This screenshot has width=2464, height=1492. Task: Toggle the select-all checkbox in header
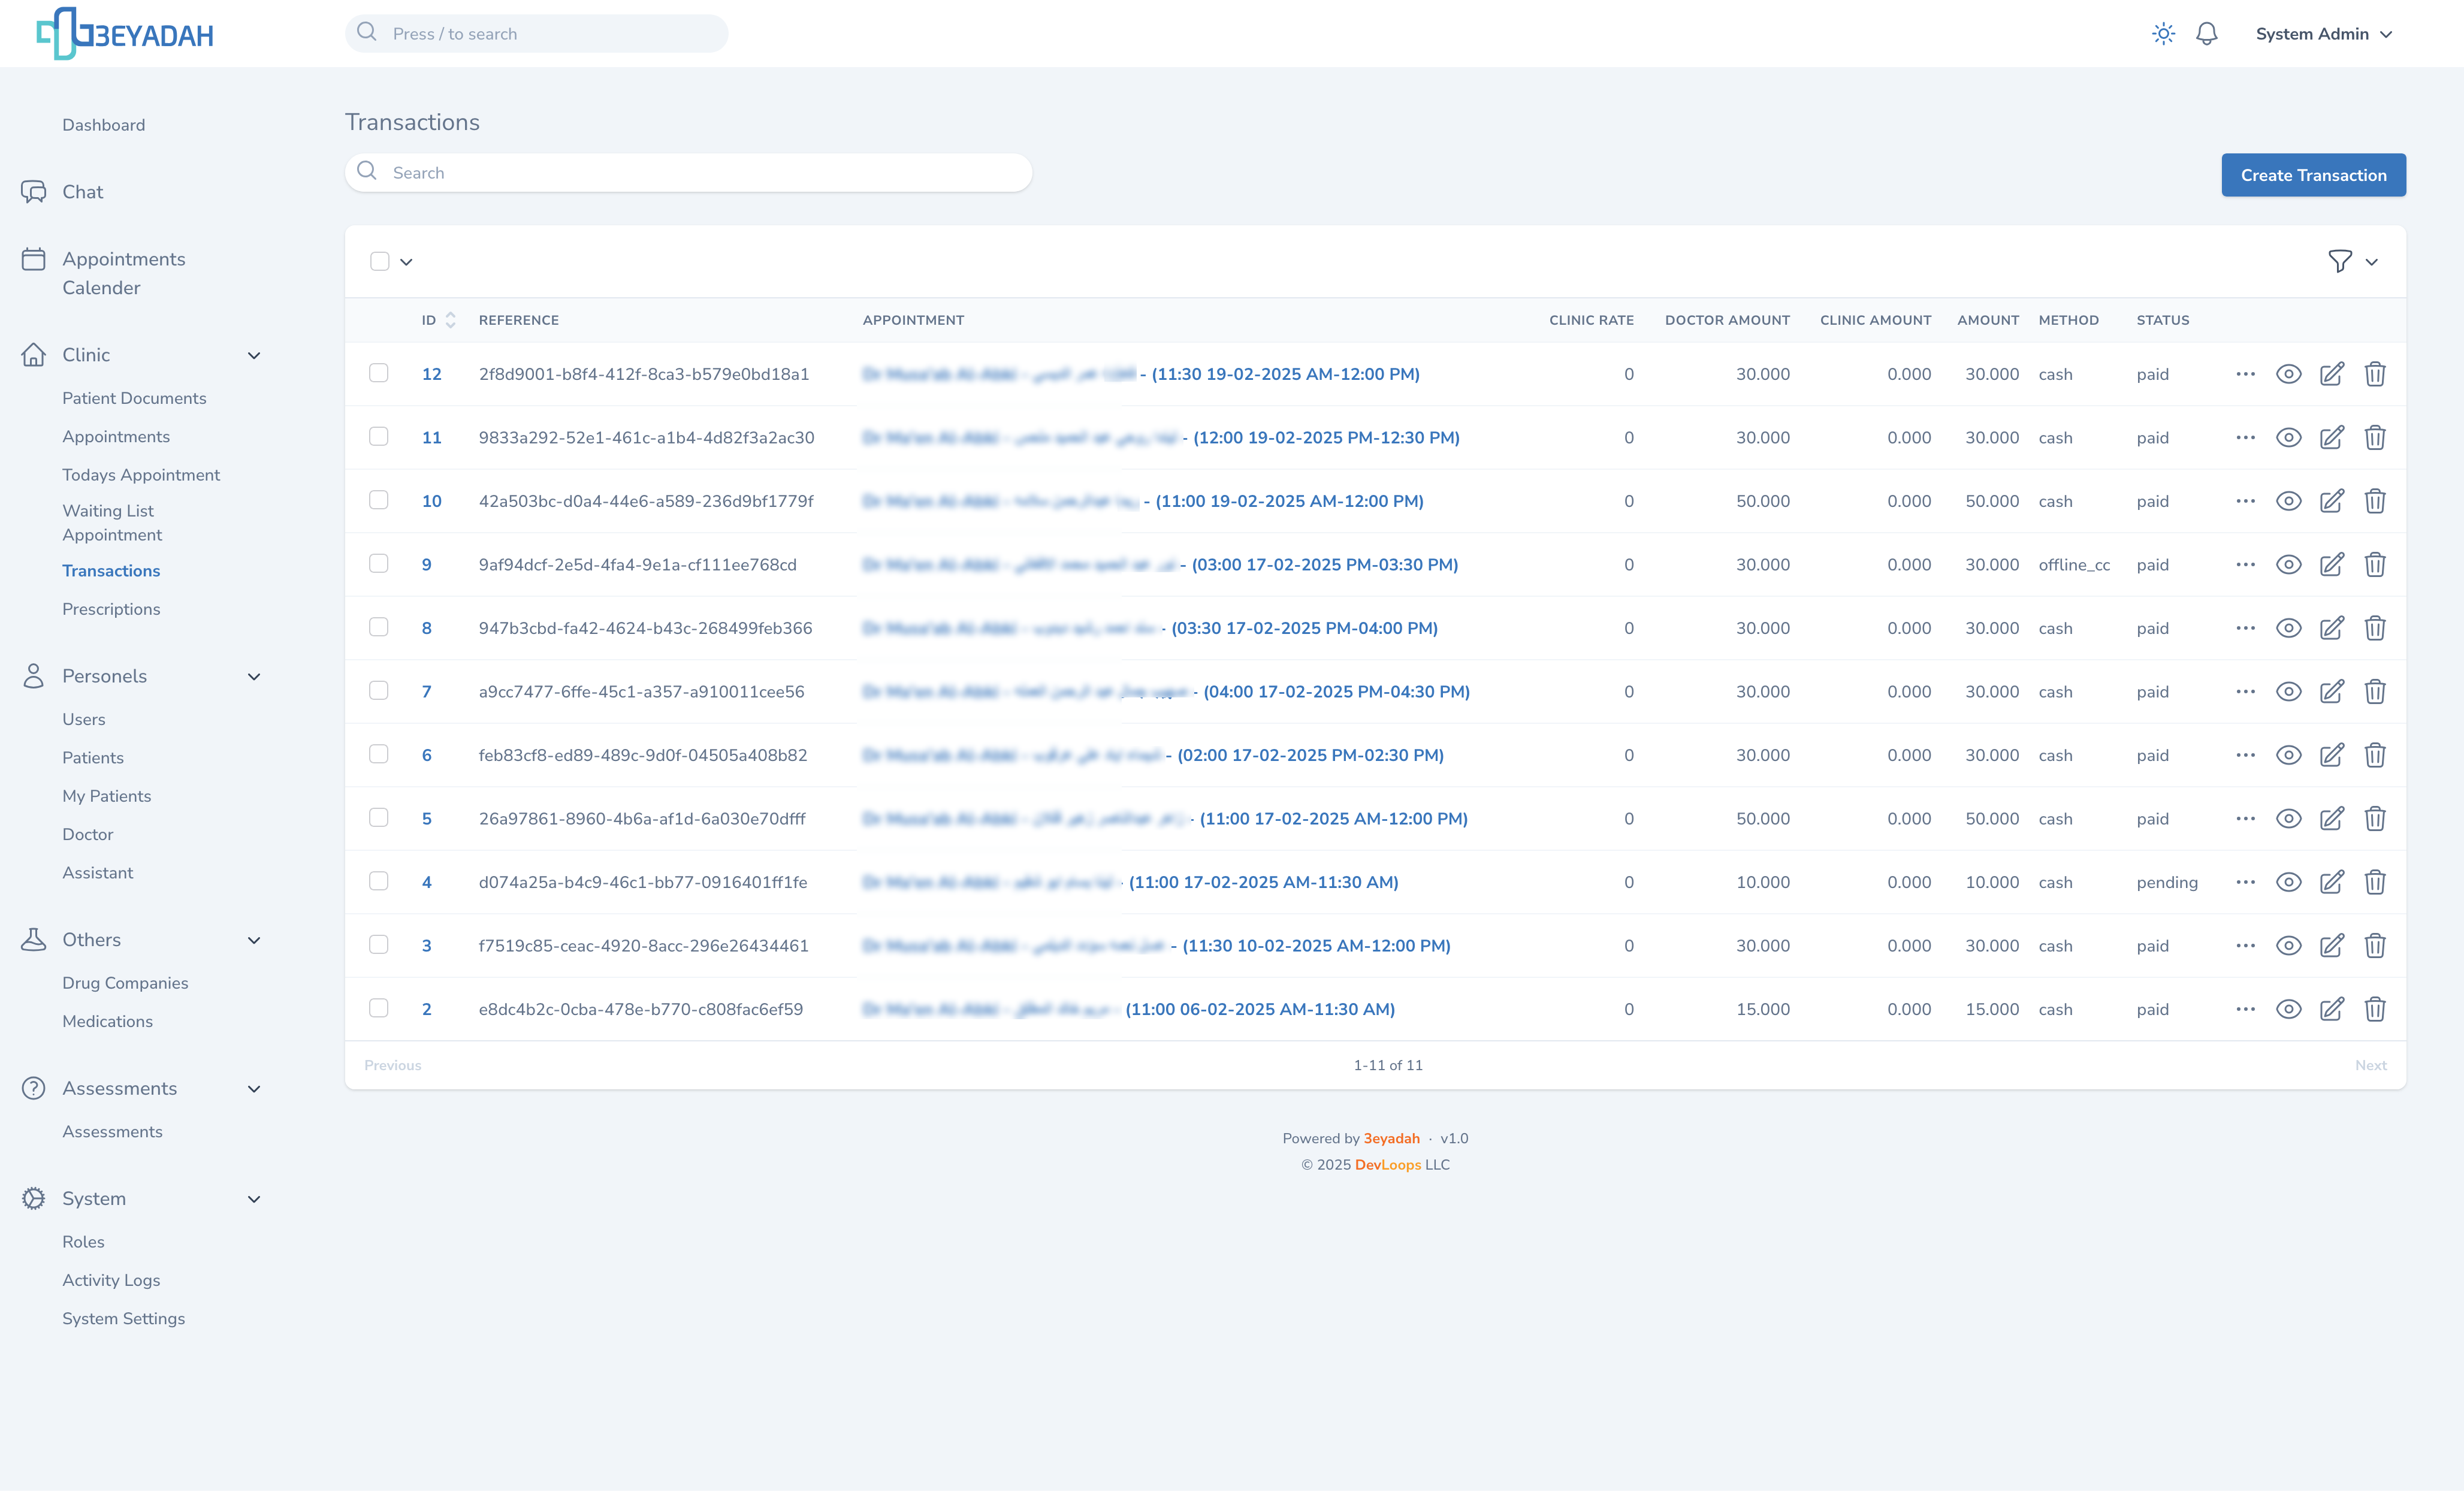pos(379,261)
